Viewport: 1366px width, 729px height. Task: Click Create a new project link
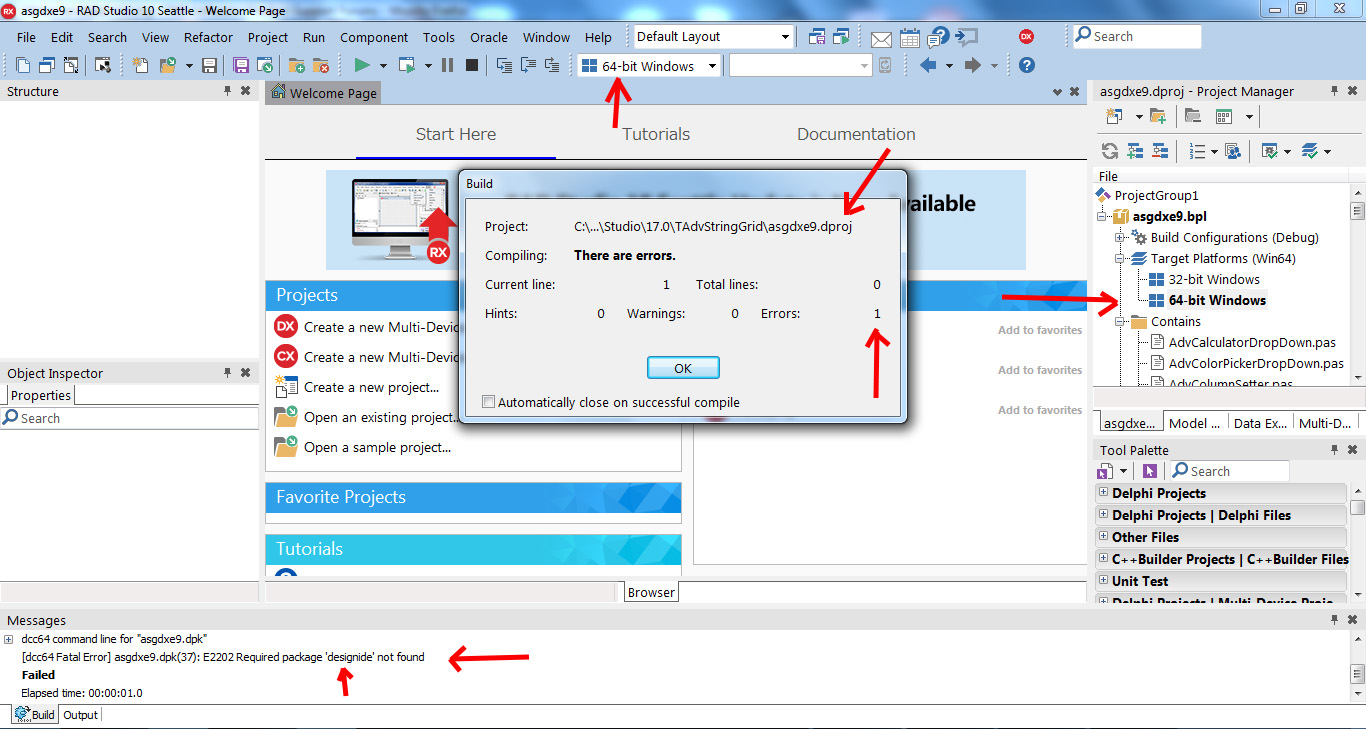click(372, 387)
